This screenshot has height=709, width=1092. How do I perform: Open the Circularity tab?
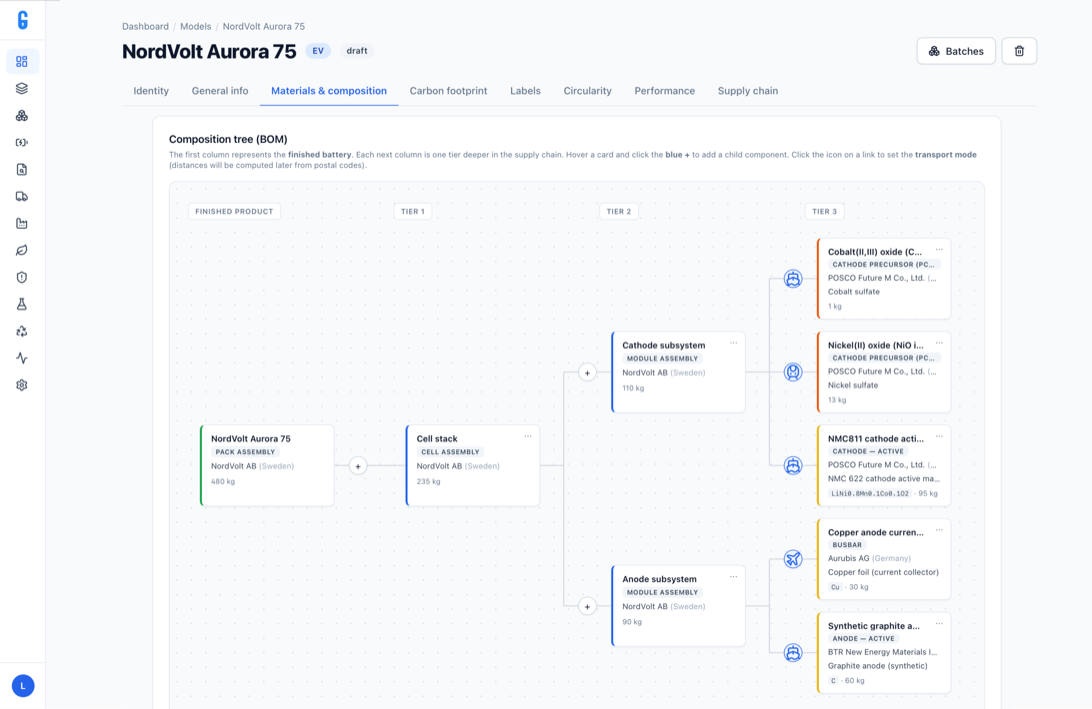[587, 91]
